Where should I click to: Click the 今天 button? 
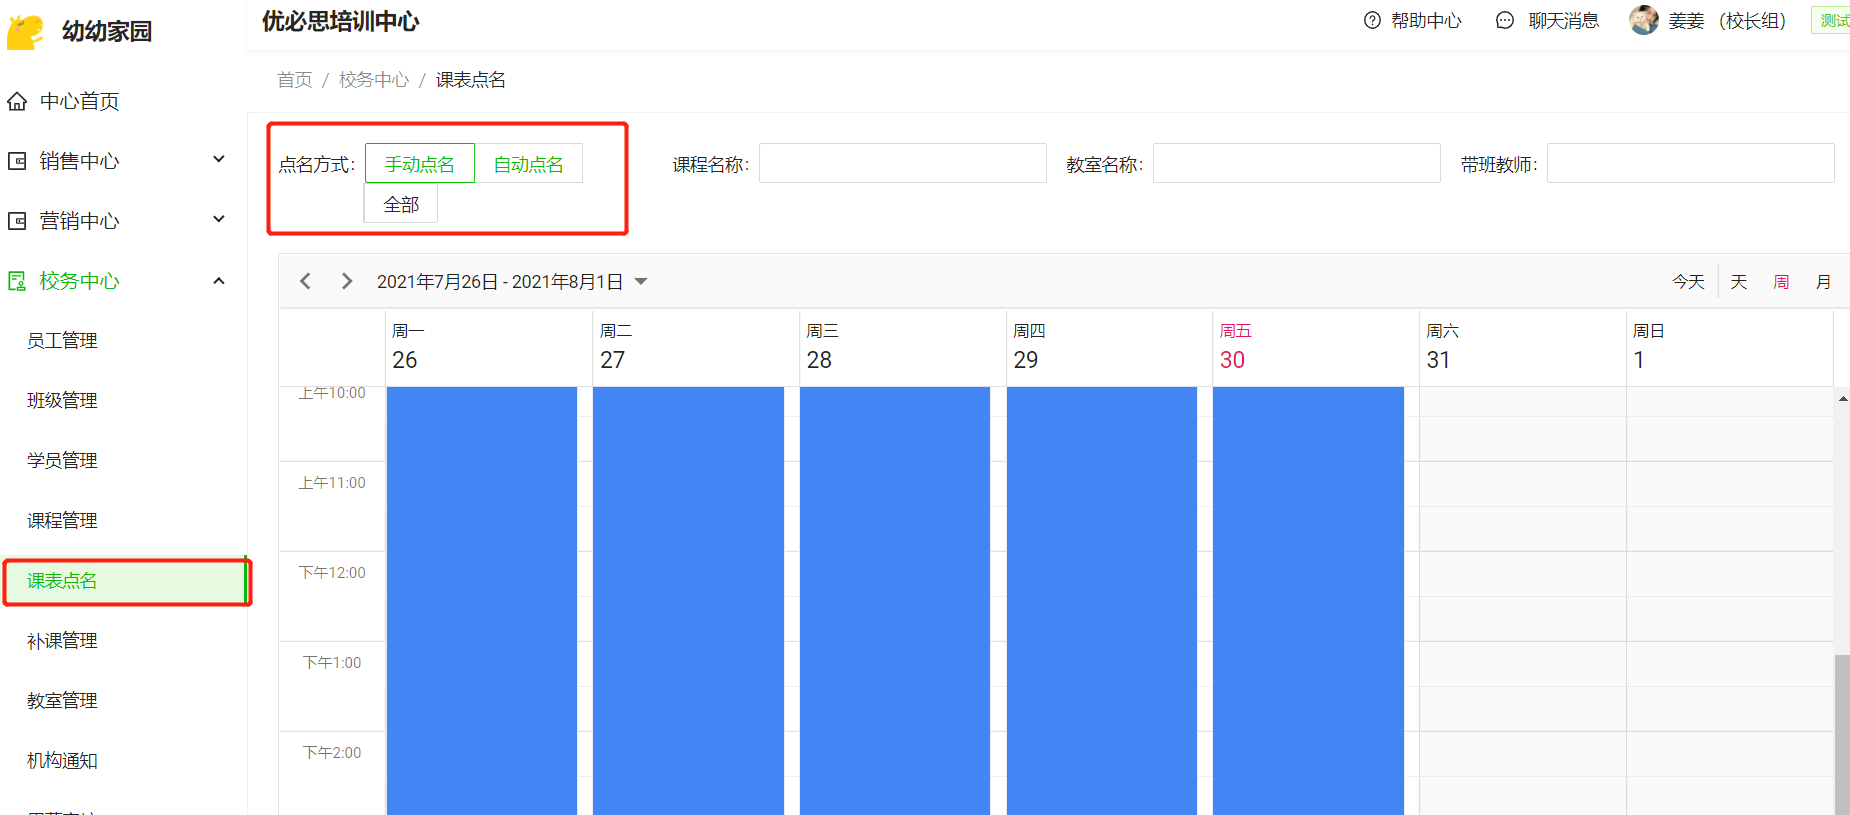pyautogui.click(x=1688, y=282)
